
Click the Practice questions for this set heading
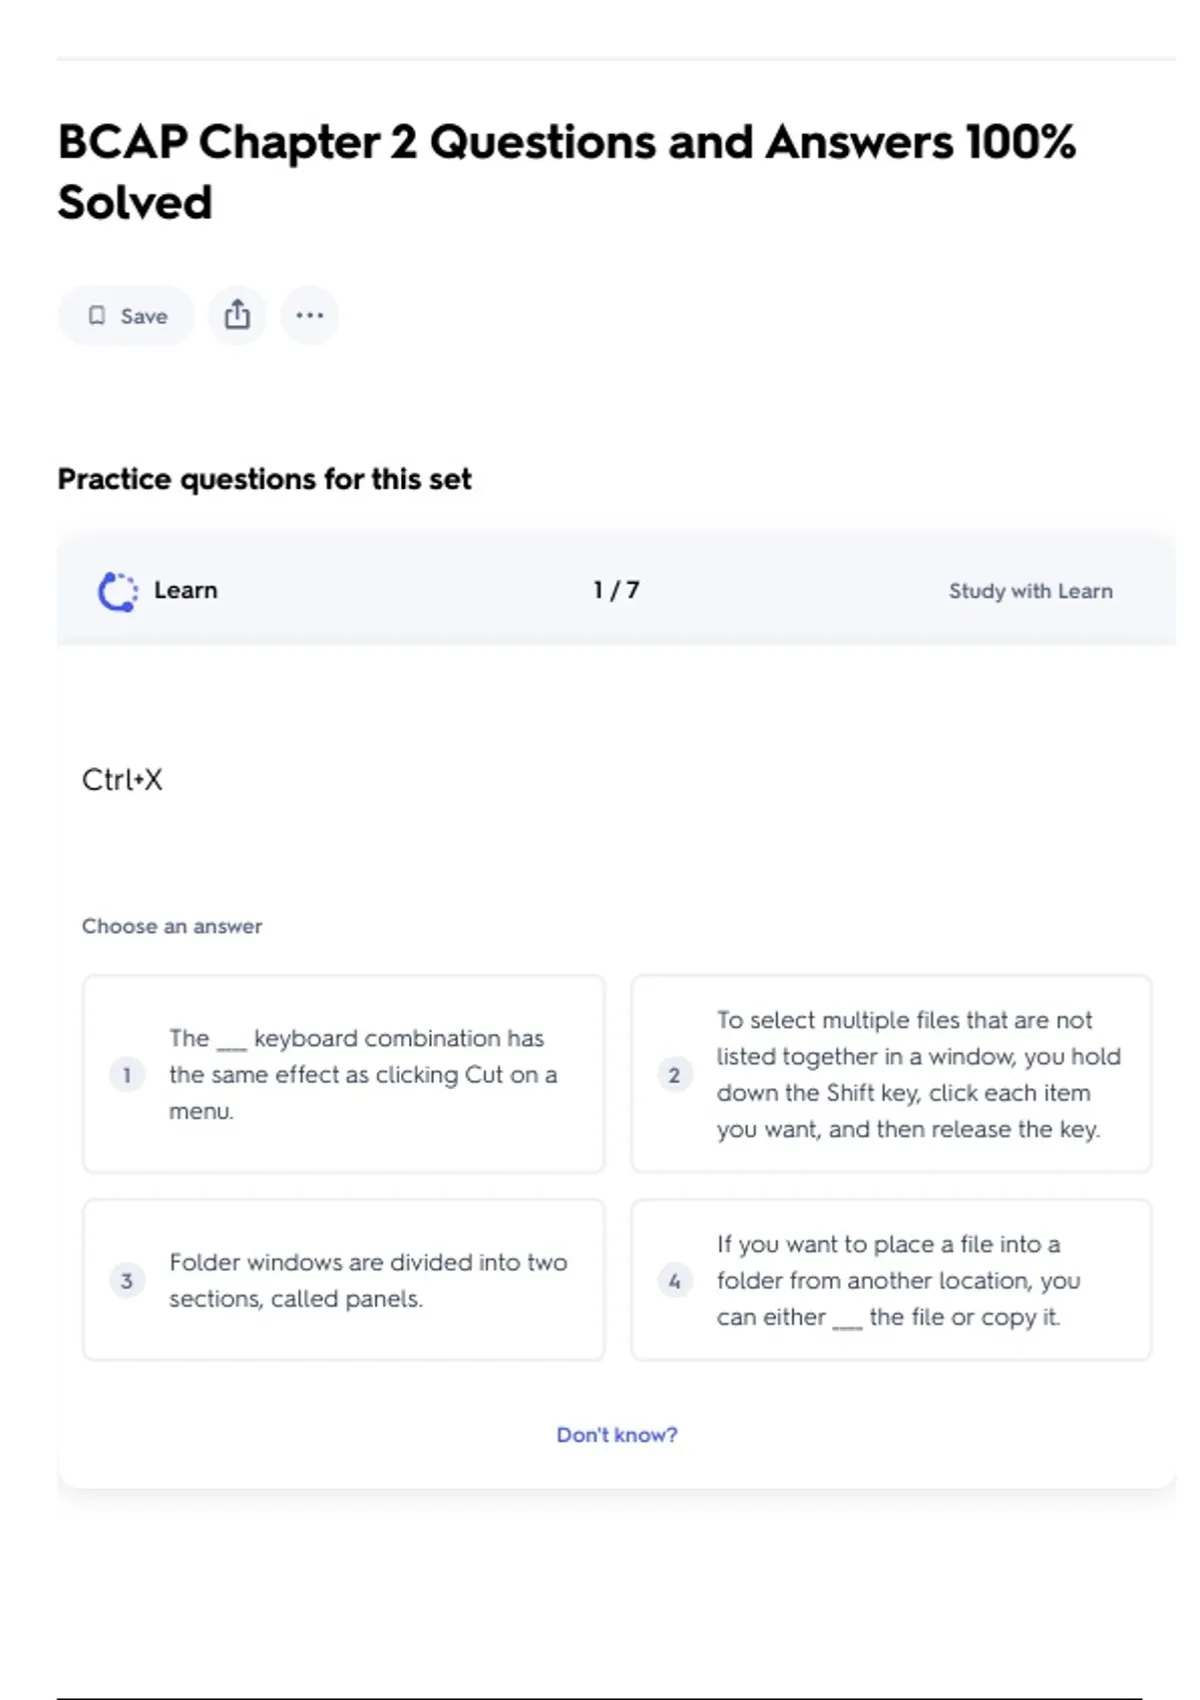[x=264, y=479]
